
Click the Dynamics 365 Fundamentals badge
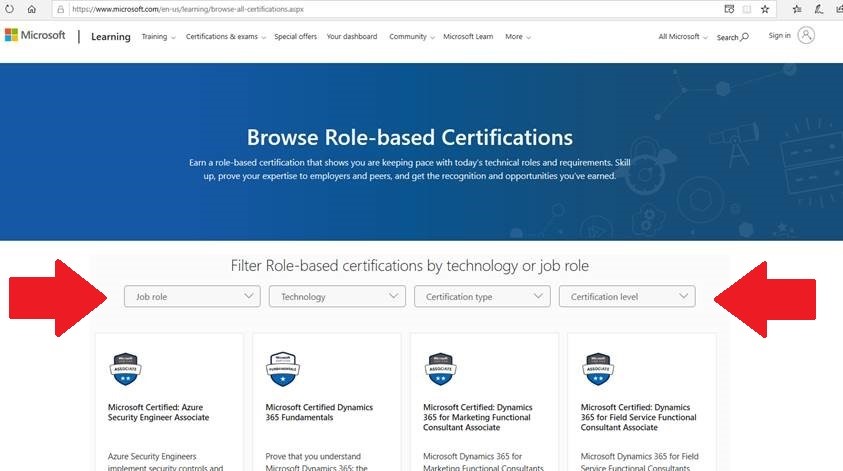tap(283, 369)
